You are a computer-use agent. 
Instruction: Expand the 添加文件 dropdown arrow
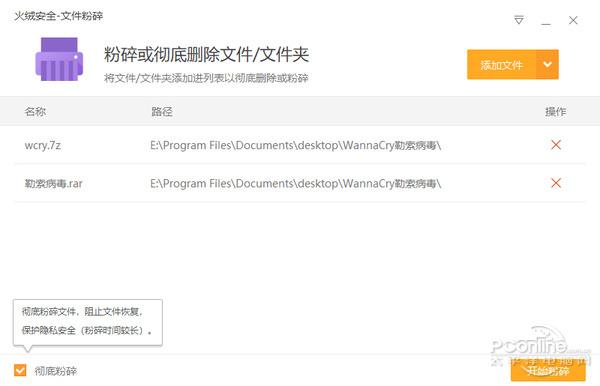tap(548, 65)
